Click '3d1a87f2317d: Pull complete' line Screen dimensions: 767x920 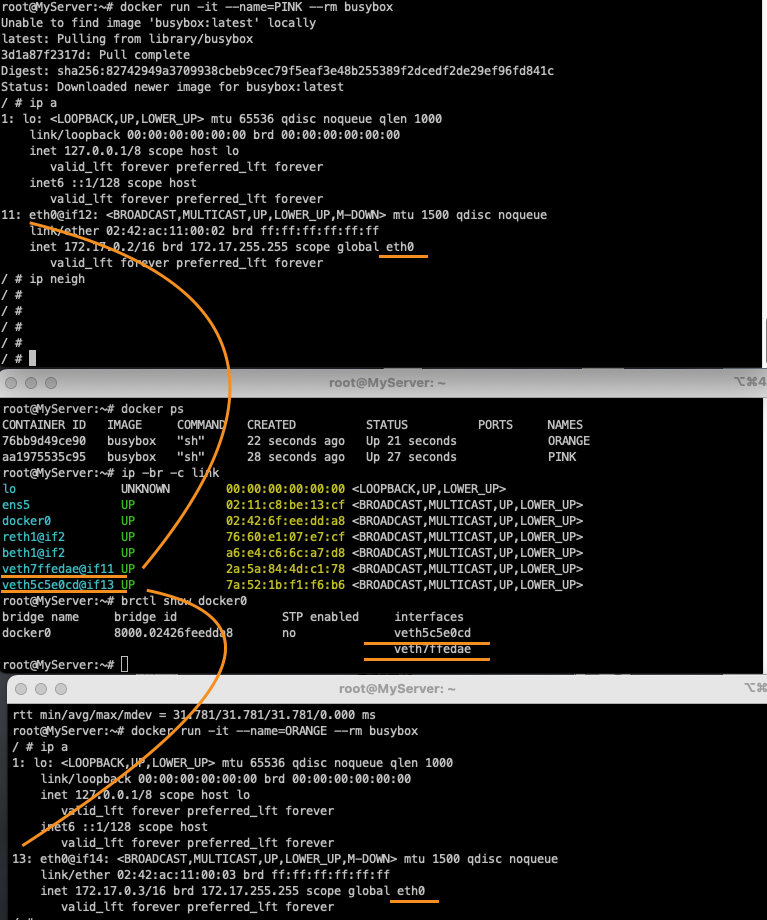click(x=96, y=55)
